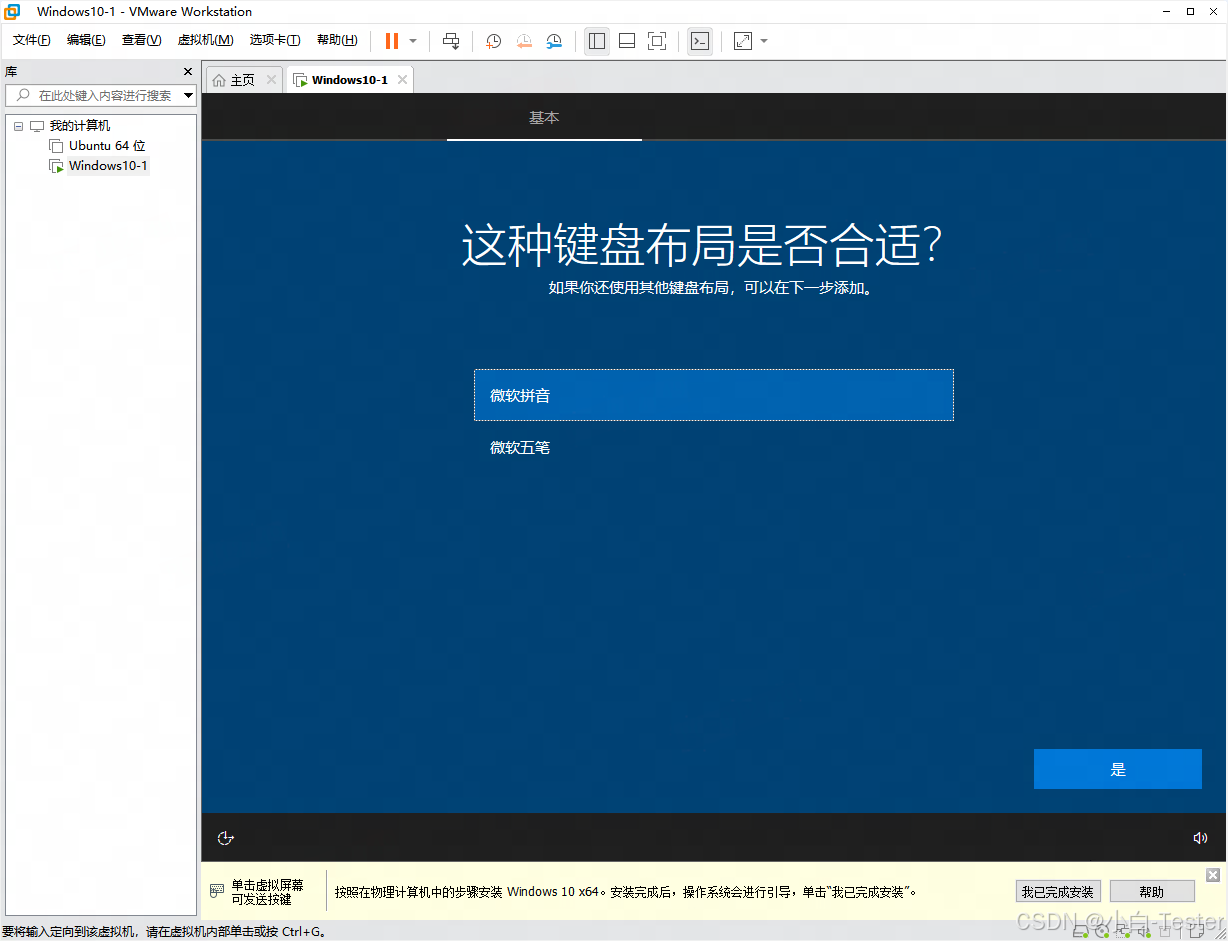Close the 主页 tab
Viewport: 1228px width, 941px height.
click(x=271, y=80)
